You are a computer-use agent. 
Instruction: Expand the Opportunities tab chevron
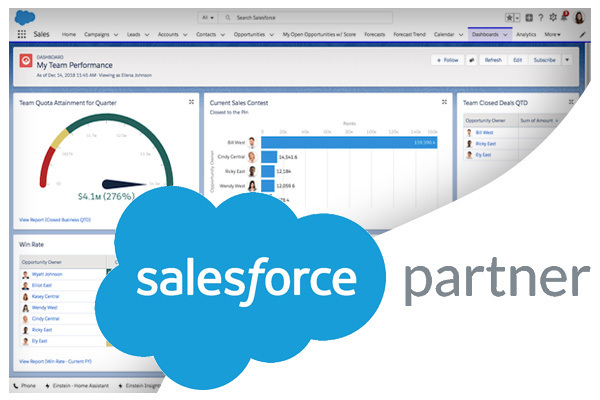click(x=271, y=34)
